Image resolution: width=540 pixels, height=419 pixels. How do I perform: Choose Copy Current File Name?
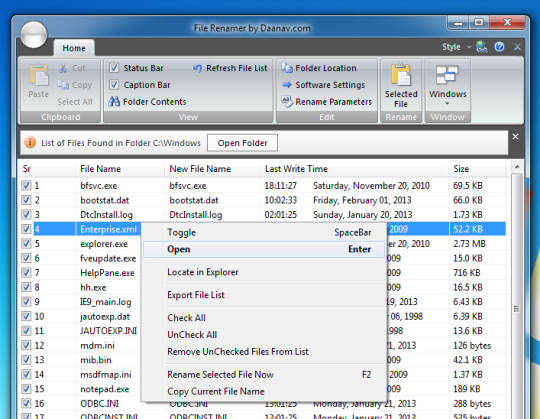(263, 391)
